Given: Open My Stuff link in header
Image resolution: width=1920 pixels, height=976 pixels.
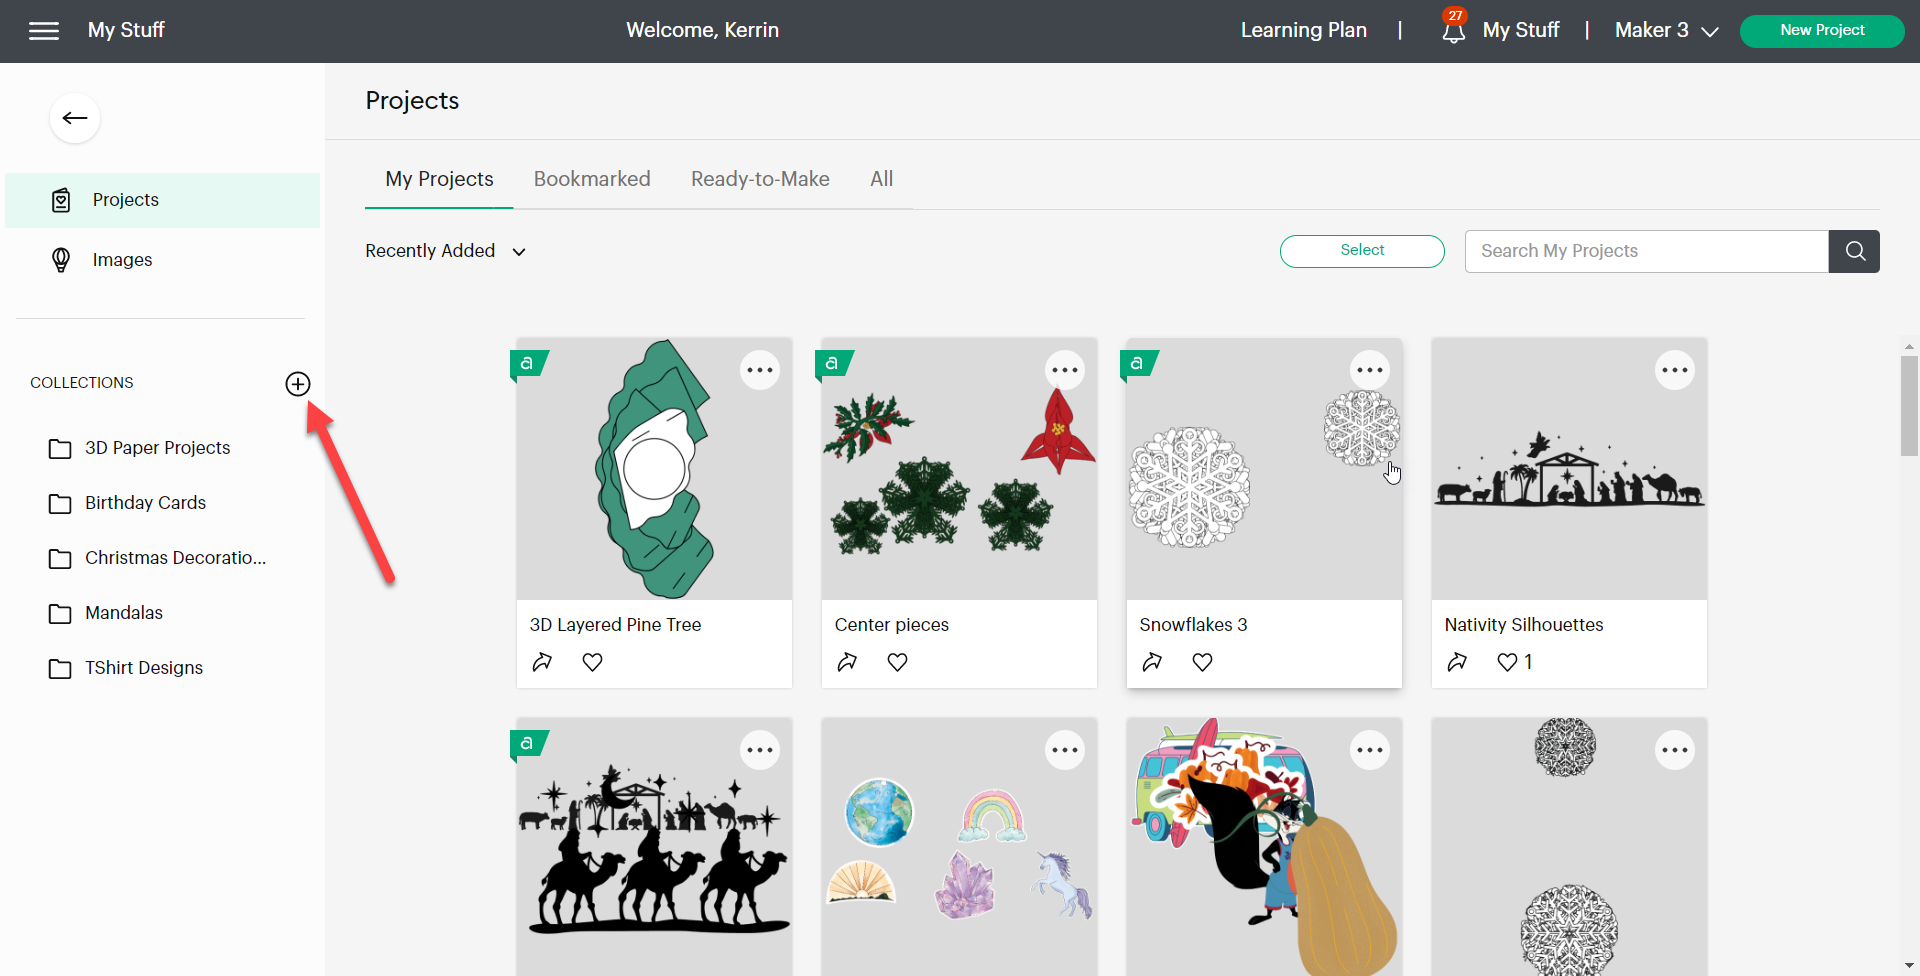Looking at the screenshot, I should (1521, 31).
